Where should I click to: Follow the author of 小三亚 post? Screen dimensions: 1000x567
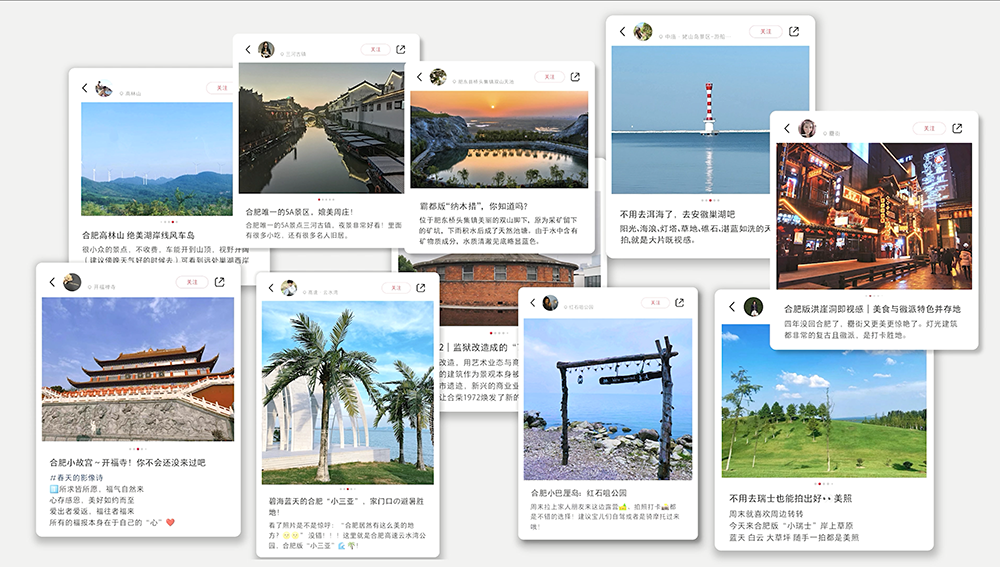click(396, 288)
